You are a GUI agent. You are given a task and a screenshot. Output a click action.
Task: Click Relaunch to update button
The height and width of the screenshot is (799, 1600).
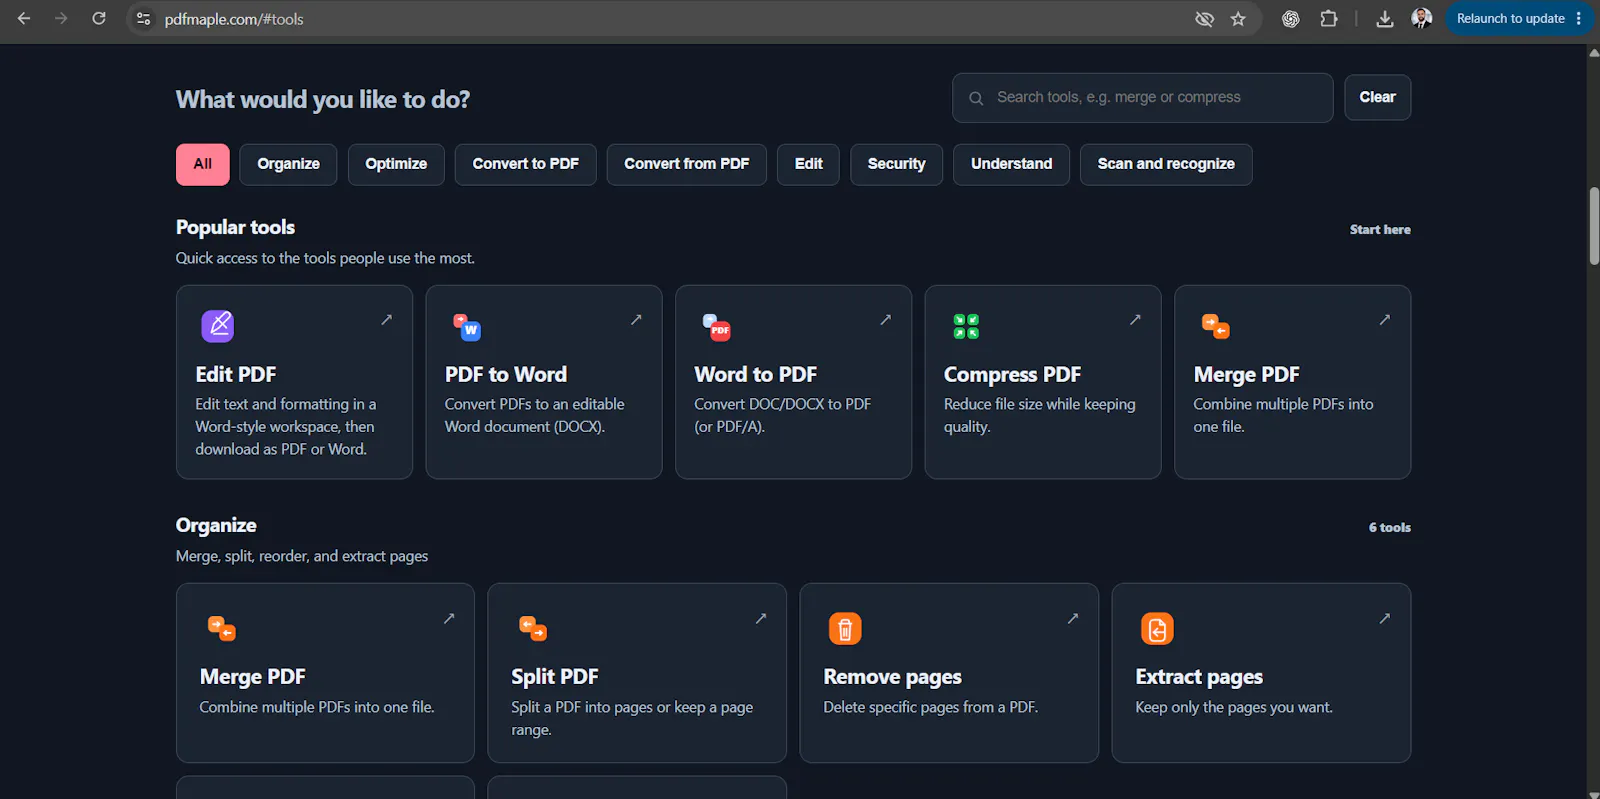click(x=1518, y=19)
